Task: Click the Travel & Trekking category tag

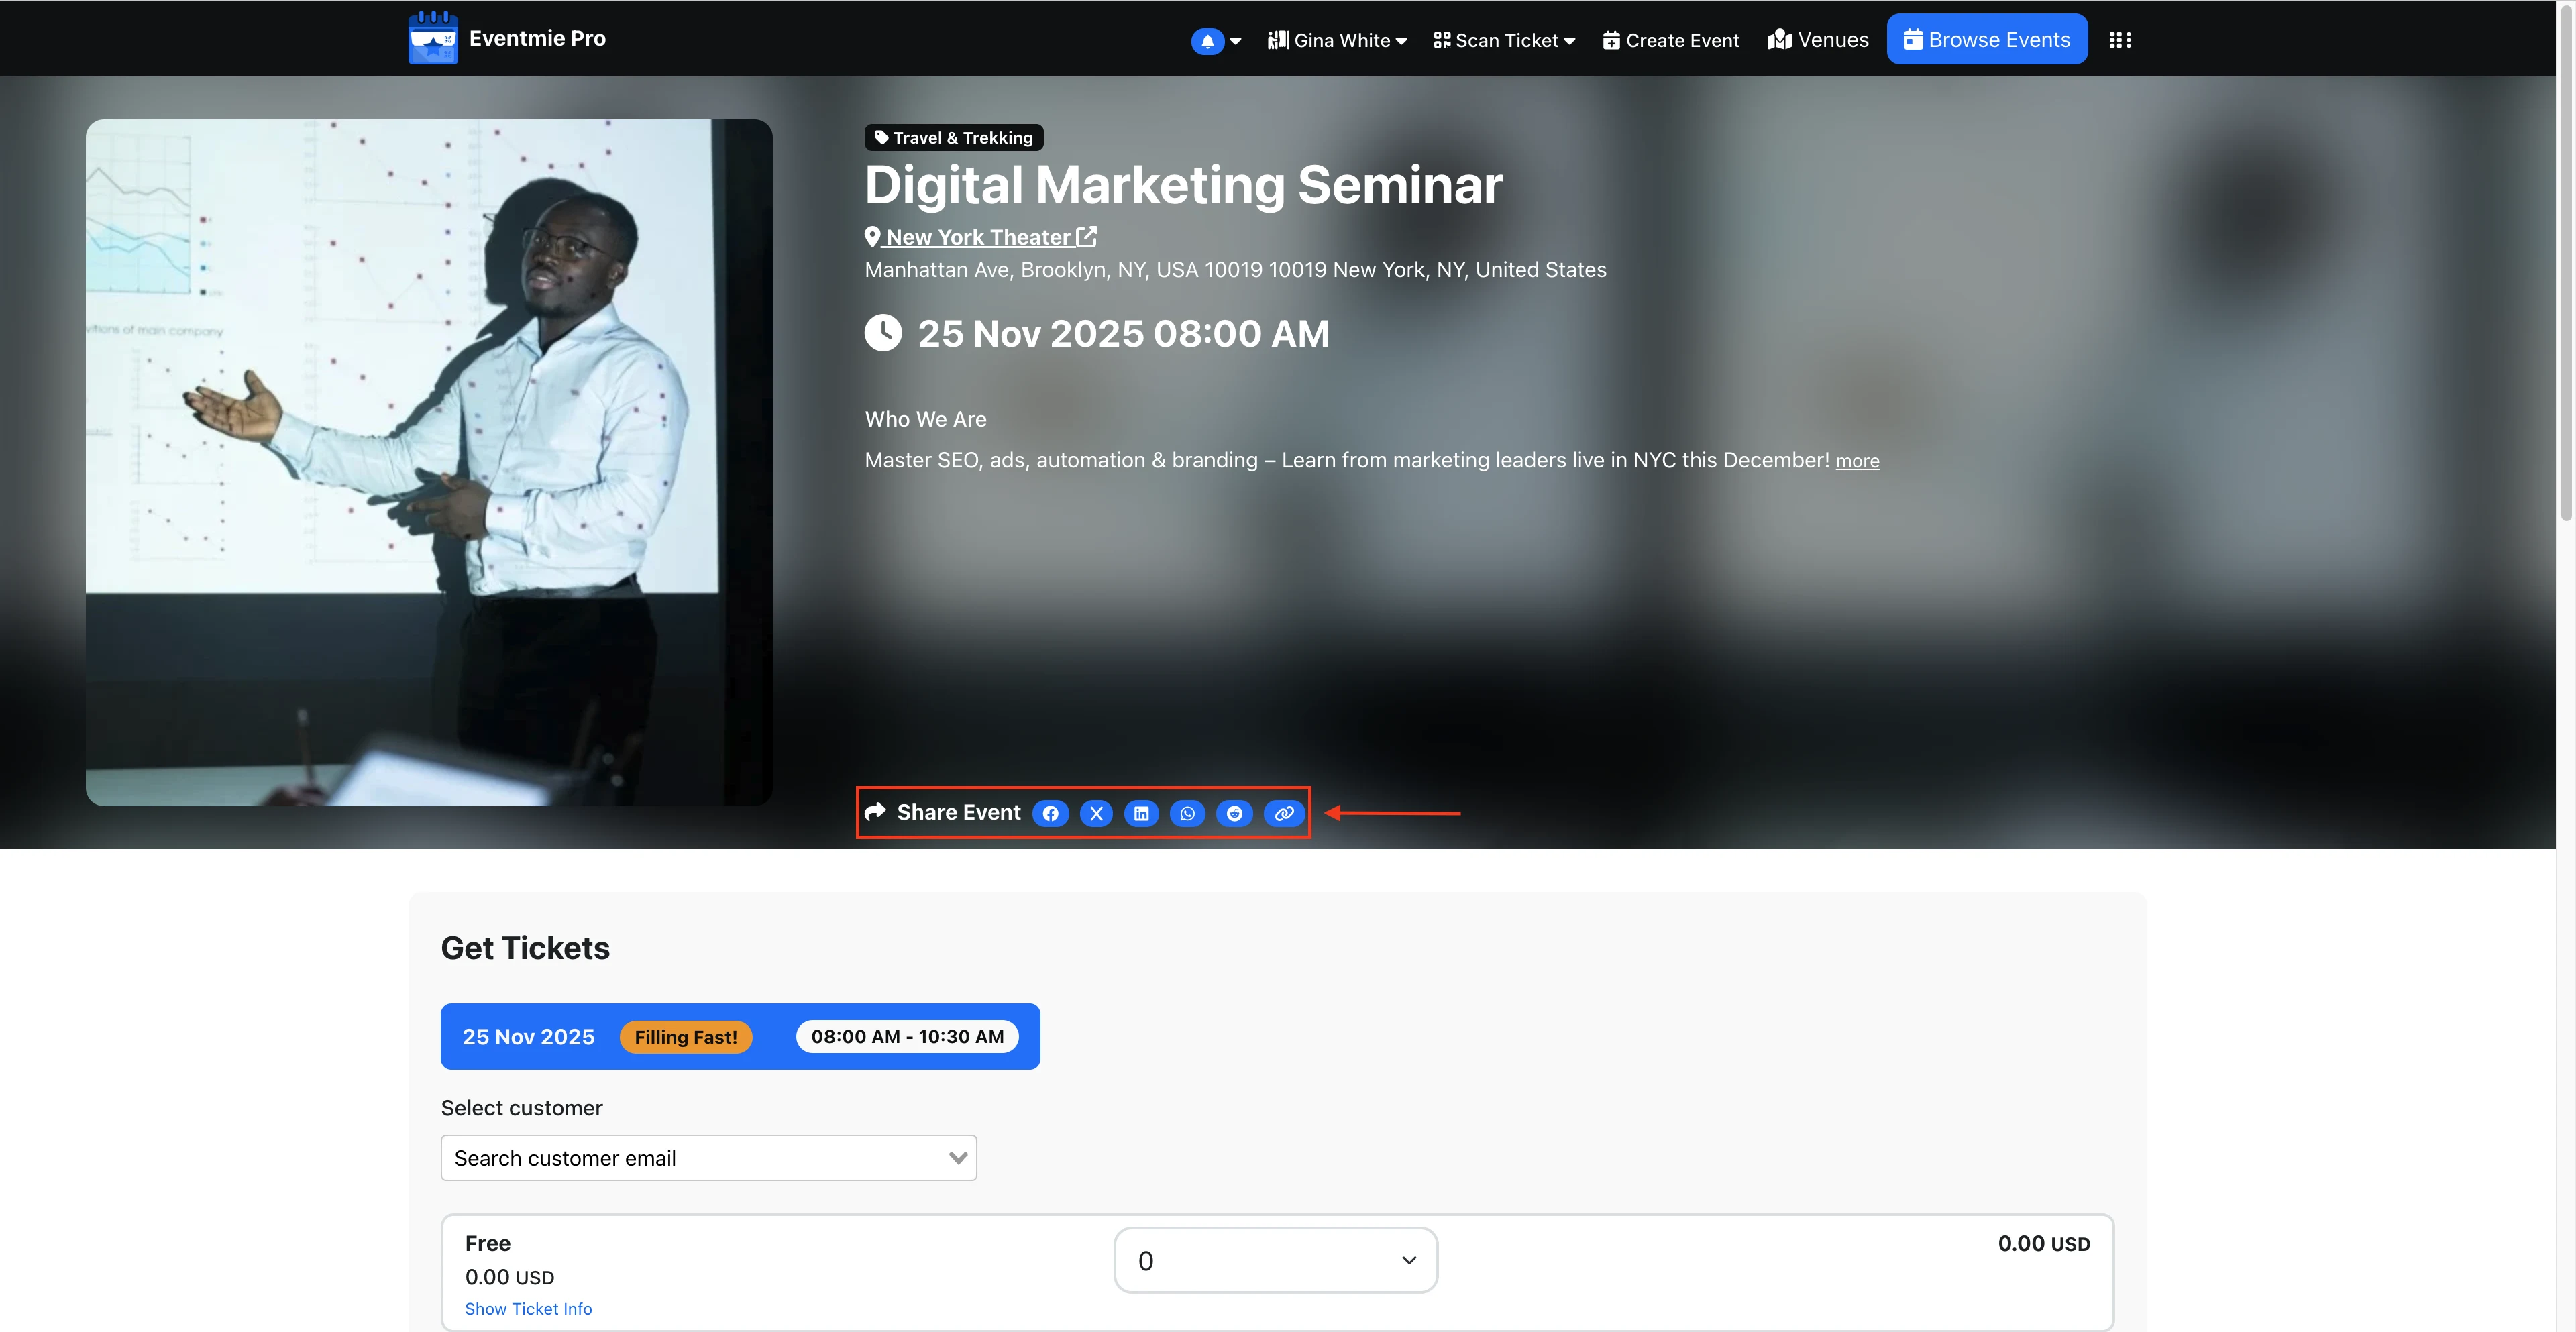Action: tap(954, 137)
